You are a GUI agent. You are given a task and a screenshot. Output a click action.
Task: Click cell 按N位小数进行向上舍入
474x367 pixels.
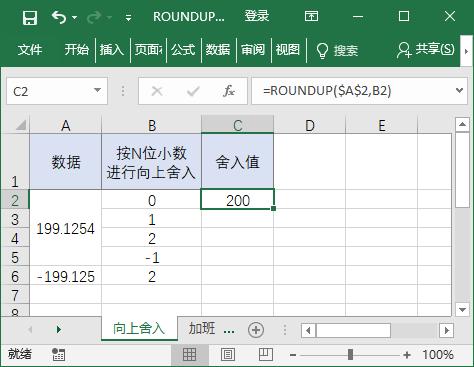(152, 162)
